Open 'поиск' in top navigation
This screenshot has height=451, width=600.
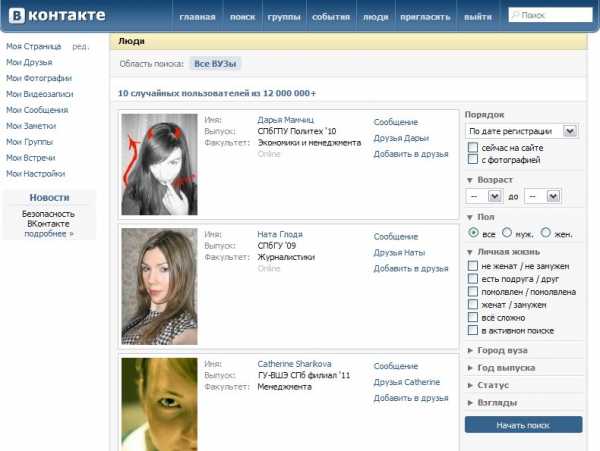243,17
